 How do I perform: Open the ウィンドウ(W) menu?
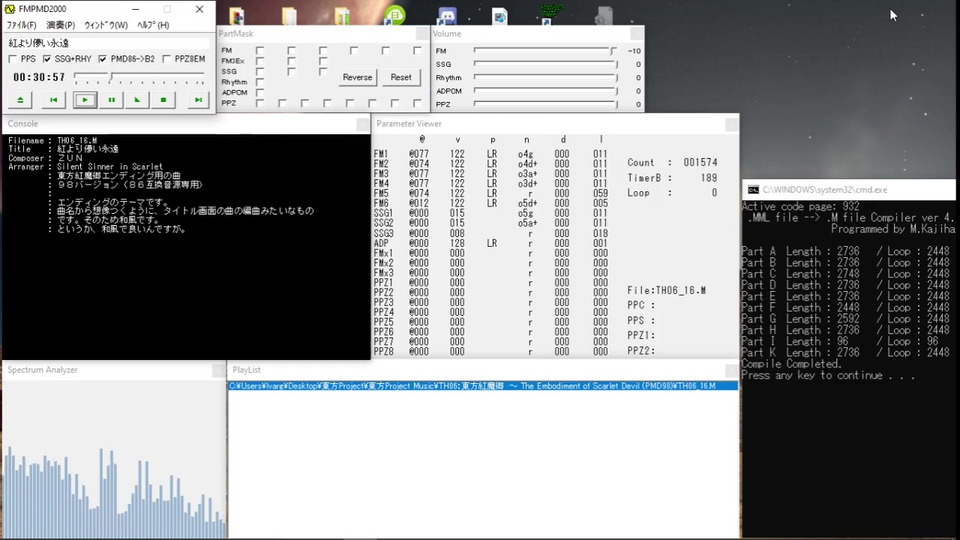(106, 25)
